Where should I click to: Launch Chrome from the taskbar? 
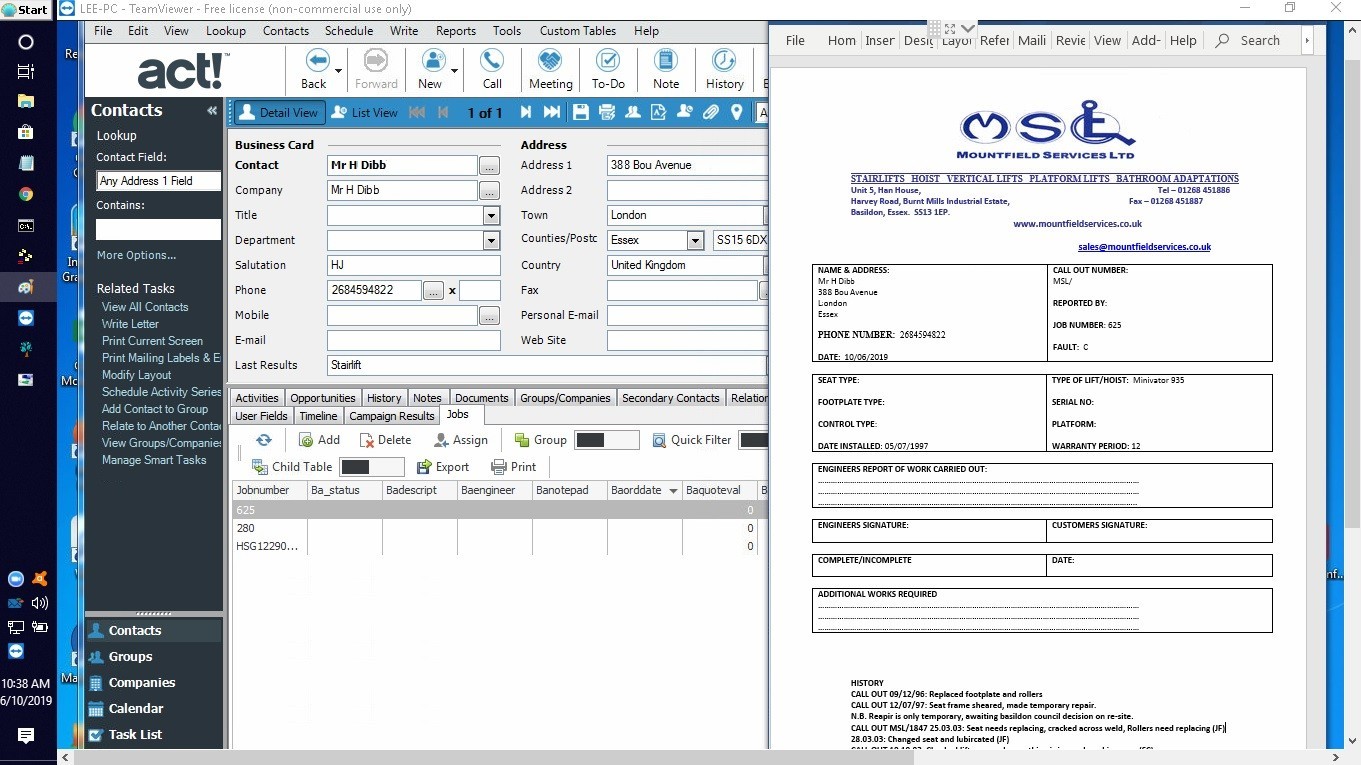pos(26,194)
